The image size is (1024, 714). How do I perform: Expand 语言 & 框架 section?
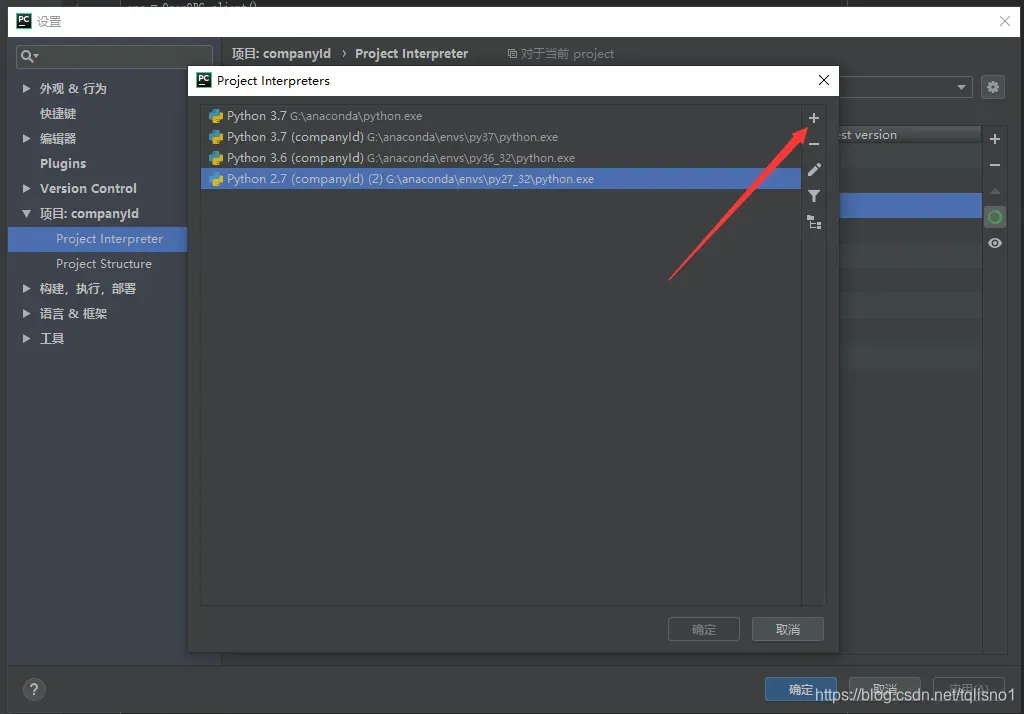pos(26,314)
